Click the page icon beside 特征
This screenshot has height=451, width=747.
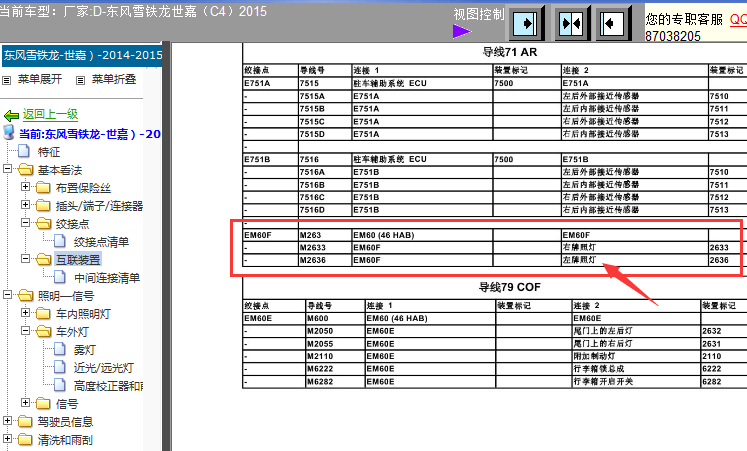[24, 151]
